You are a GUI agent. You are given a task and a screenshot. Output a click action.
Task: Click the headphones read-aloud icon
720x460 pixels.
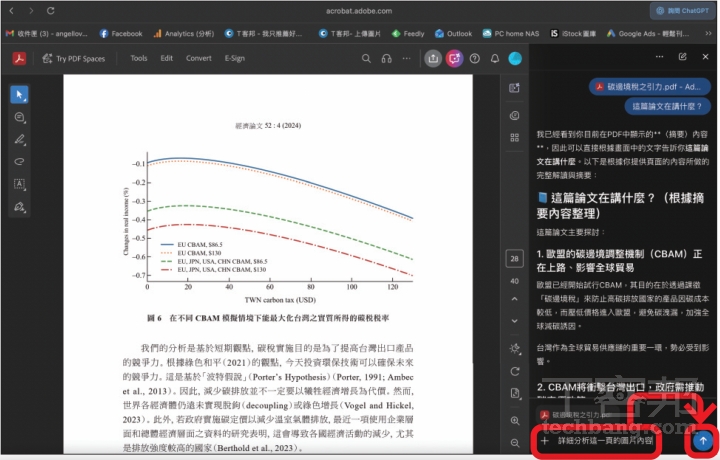pyautogui.click(x=387, y=58)
